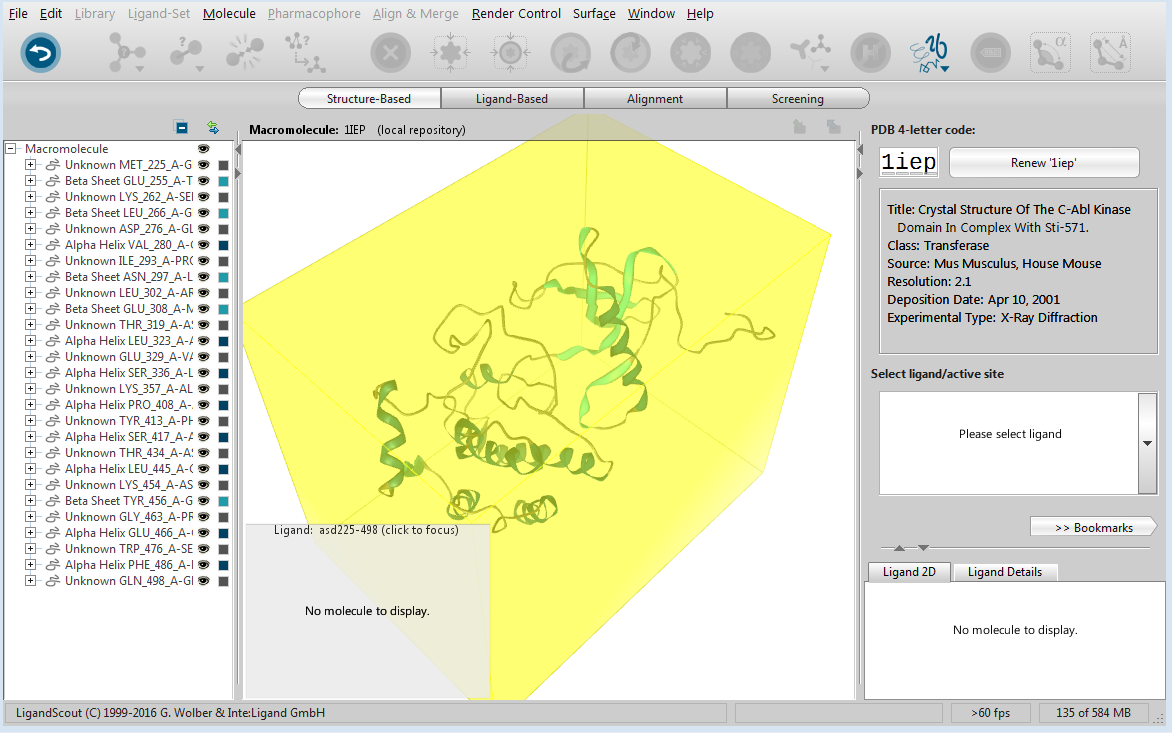Click the blue undo arrow icon

40,53
